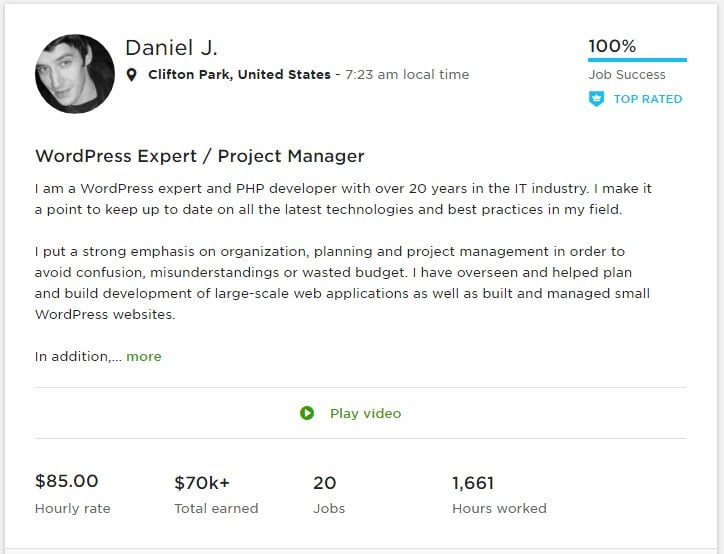Click Clifton Park, United States location
Image resolution: width=724 pixels, height=554 pixels.
pyautogui.click(x=239, y=75)
